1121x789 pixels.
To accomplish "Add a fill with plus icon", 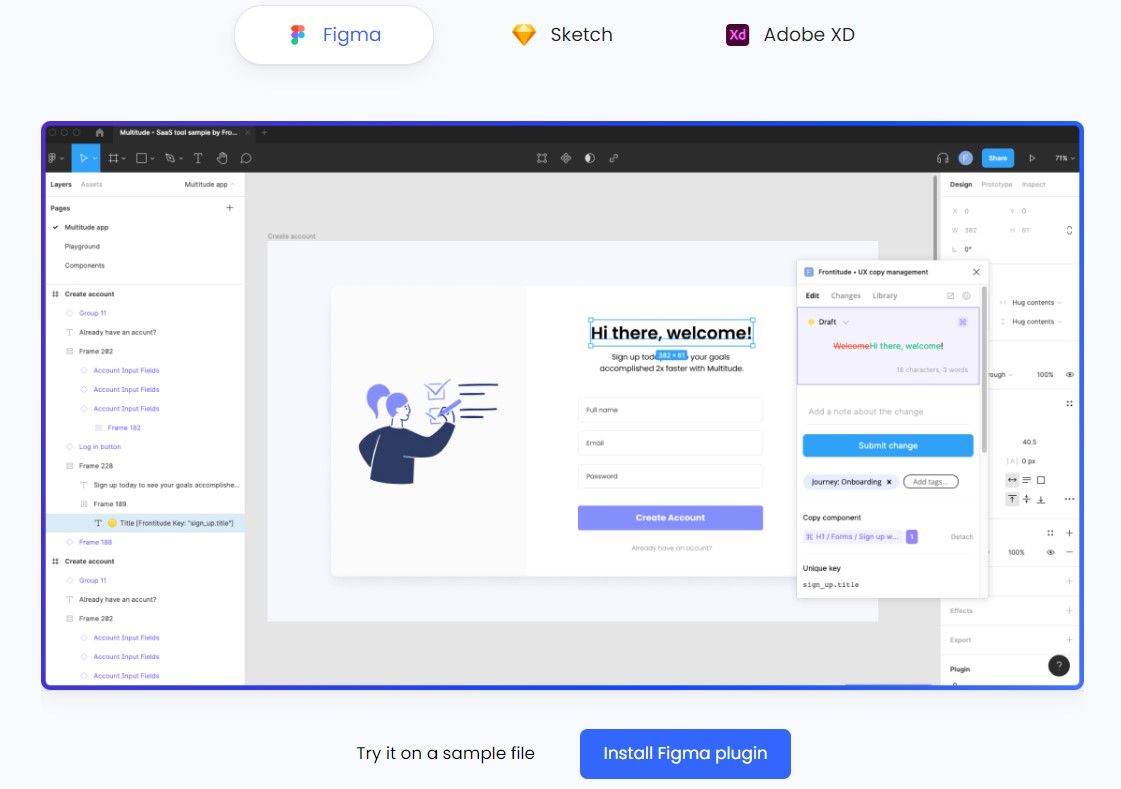I will 1069,532.
